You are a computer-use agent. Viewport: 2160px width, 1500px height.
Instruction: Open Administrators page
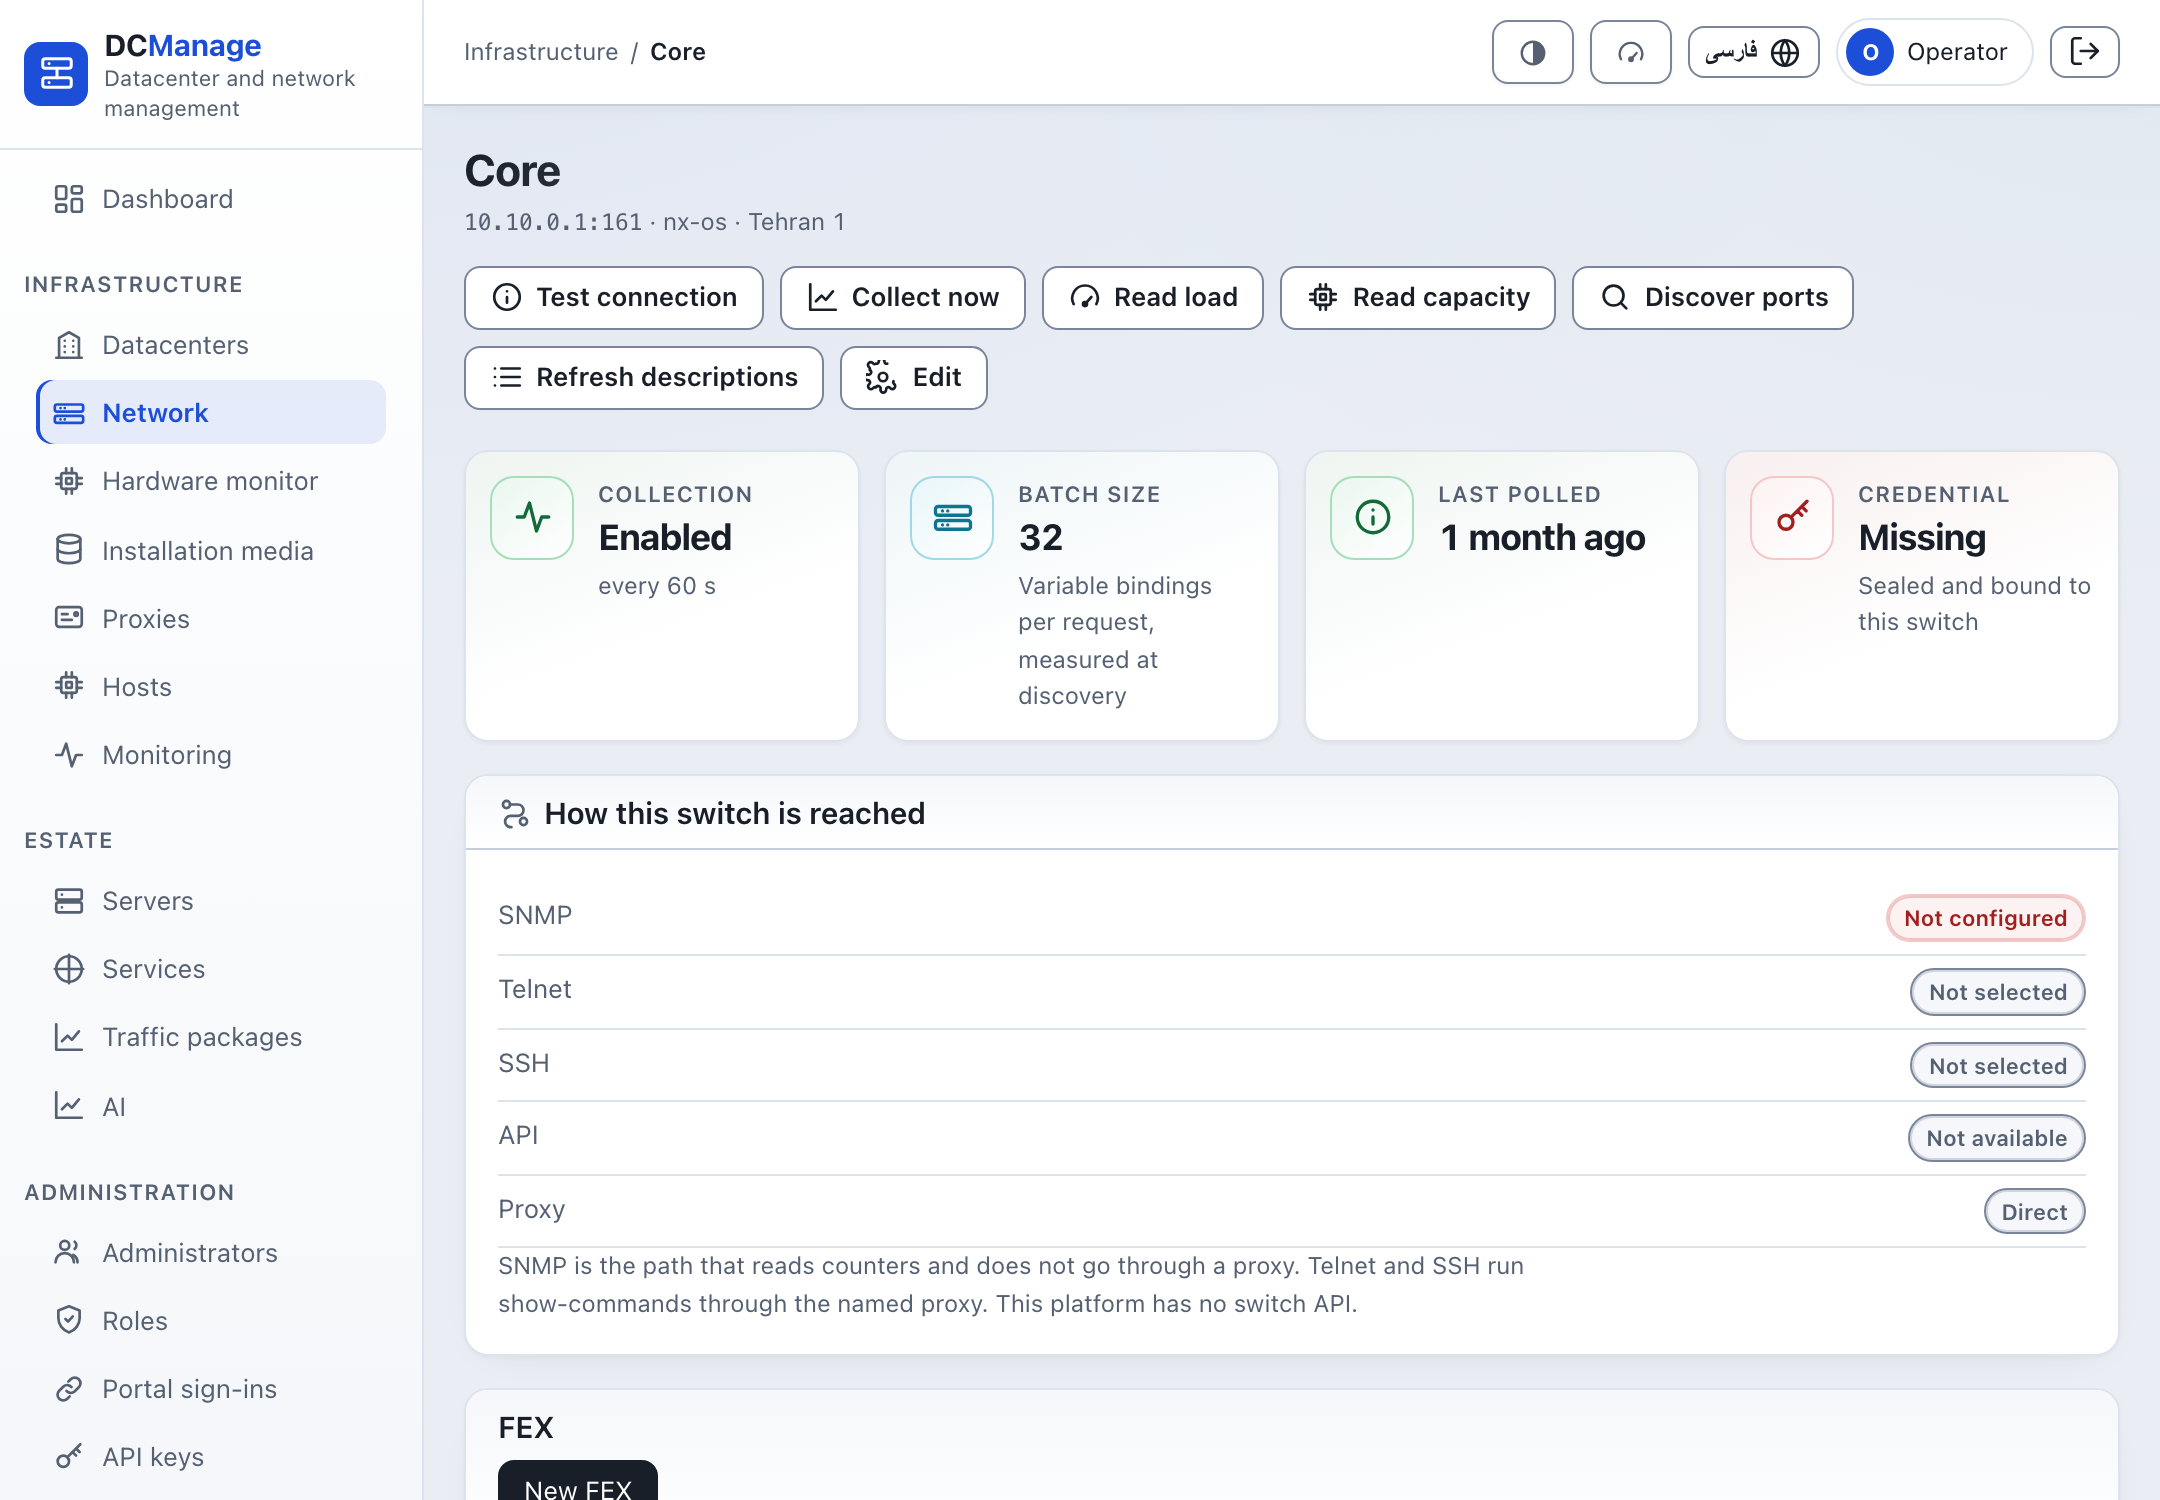tap(210, 1253)
